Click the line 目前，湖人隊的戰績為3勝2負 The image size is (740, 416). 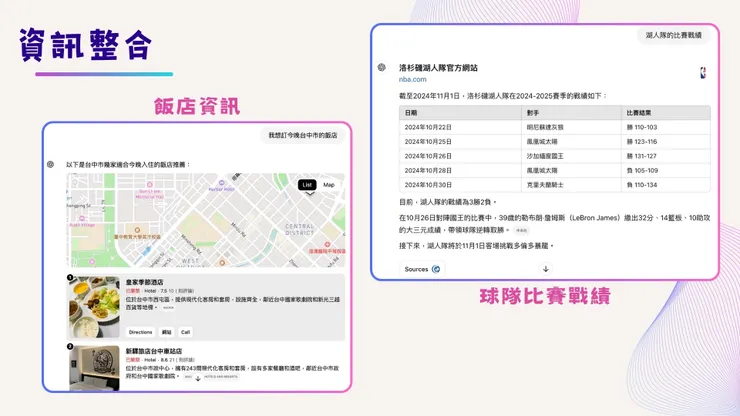pyautogui.click(x=447, y=202)
